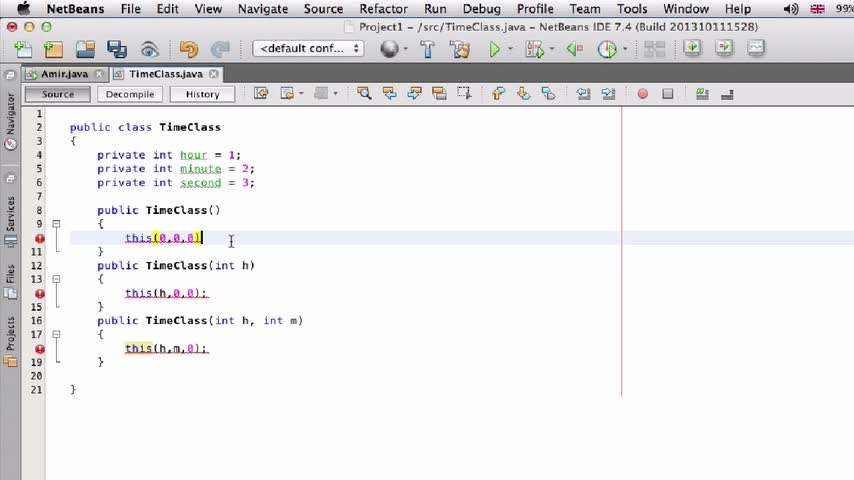Click the globe browser icon
This screenshot has width=854, height=480.
[389, 49]
